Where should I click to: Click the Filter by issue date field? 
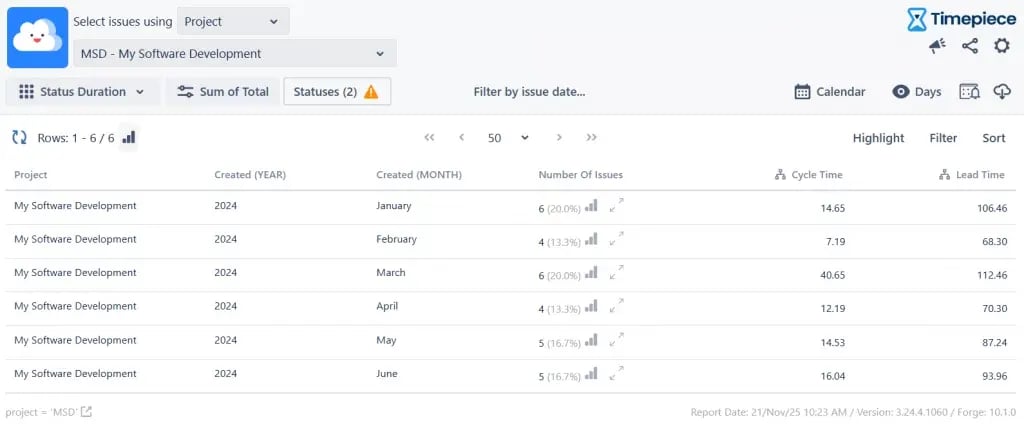tap(529, 92)
